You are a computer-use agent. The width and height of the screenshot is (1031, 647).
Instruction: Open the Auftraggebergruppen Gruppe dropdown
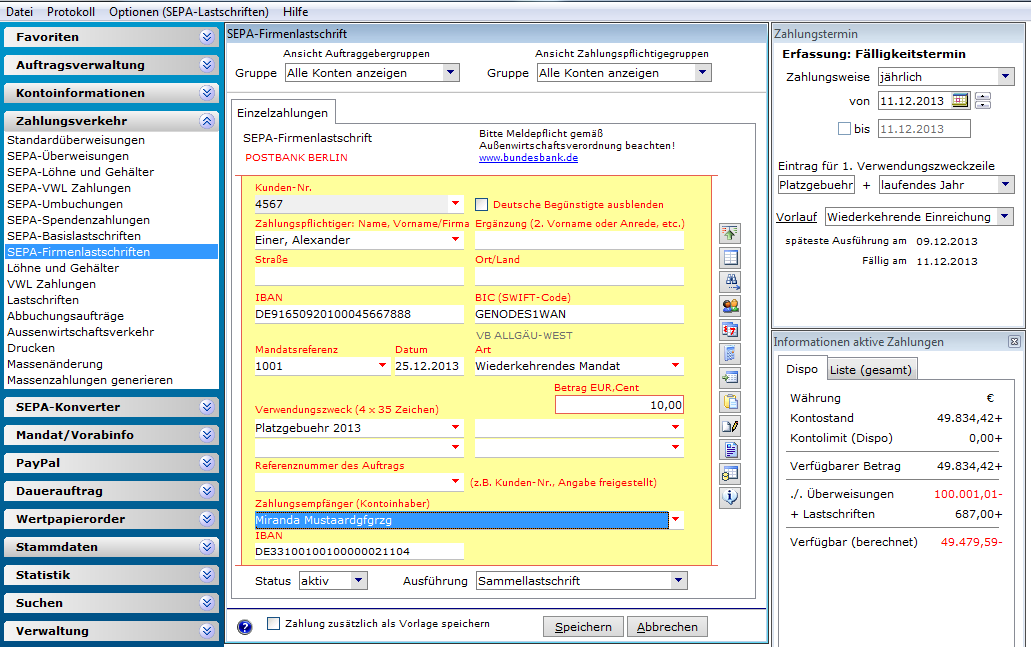450,73
